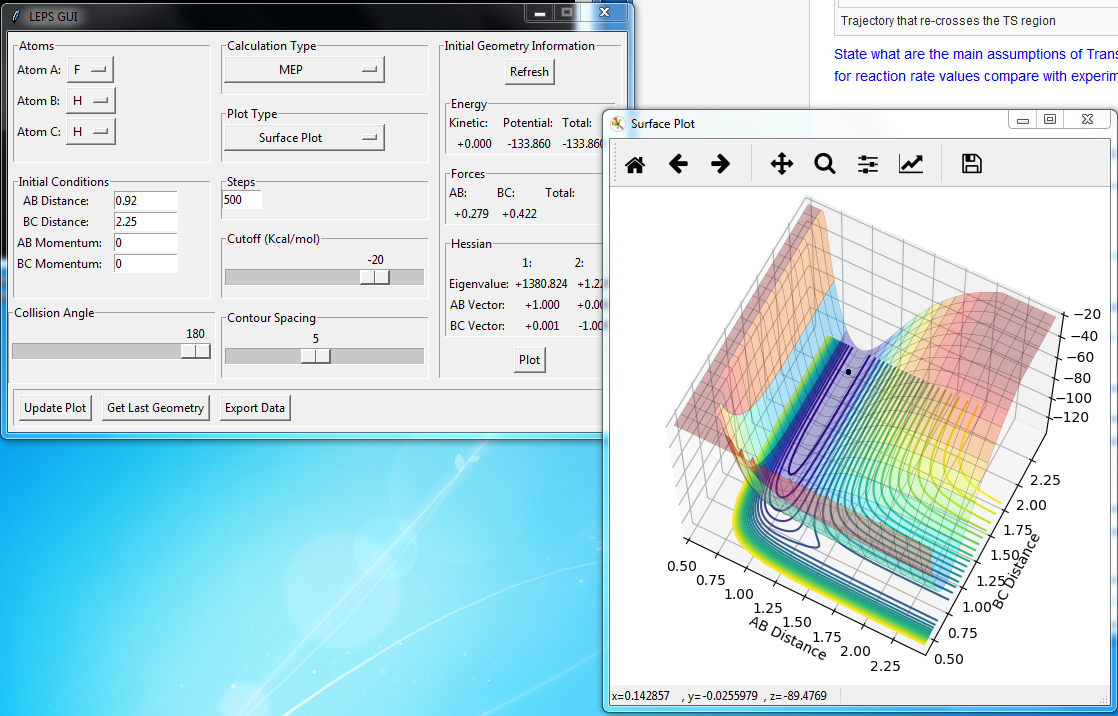Open the Atom A dropdown

point(90,70)
